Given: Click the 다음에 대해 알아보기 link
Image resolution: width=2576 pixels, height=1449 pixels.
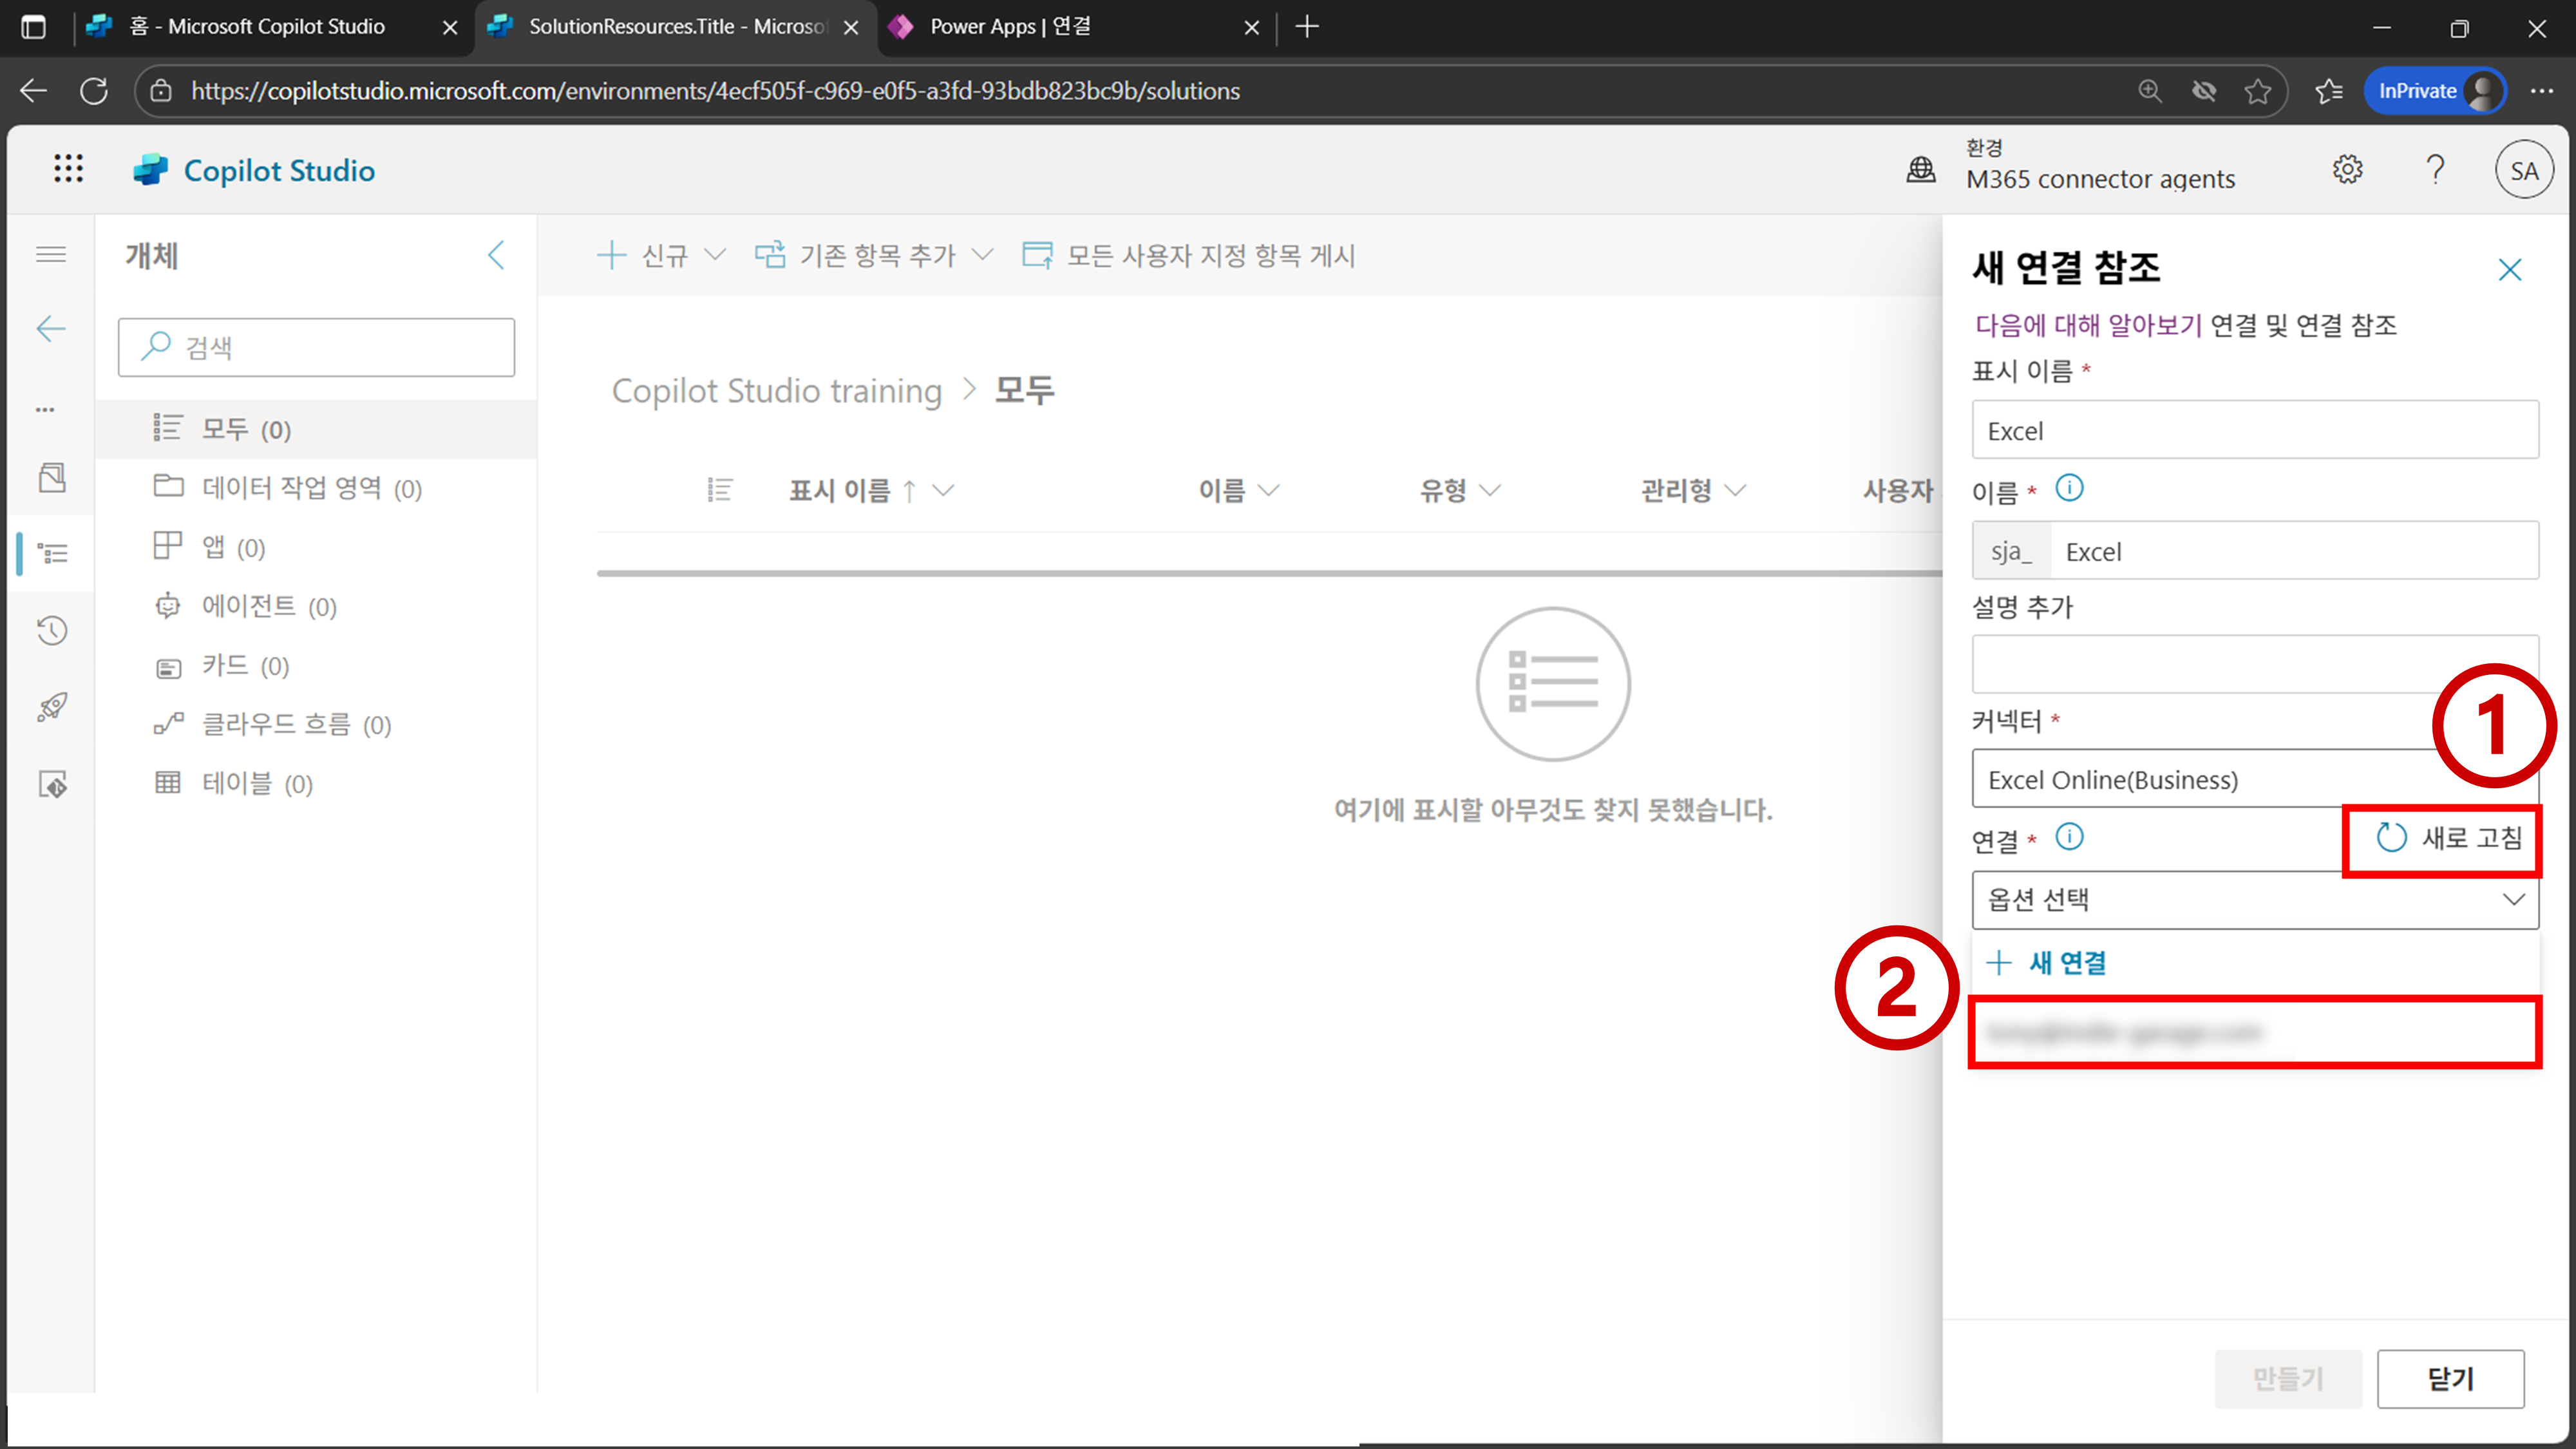Looking at the screenshot, I should click(x=2088, y=325).
